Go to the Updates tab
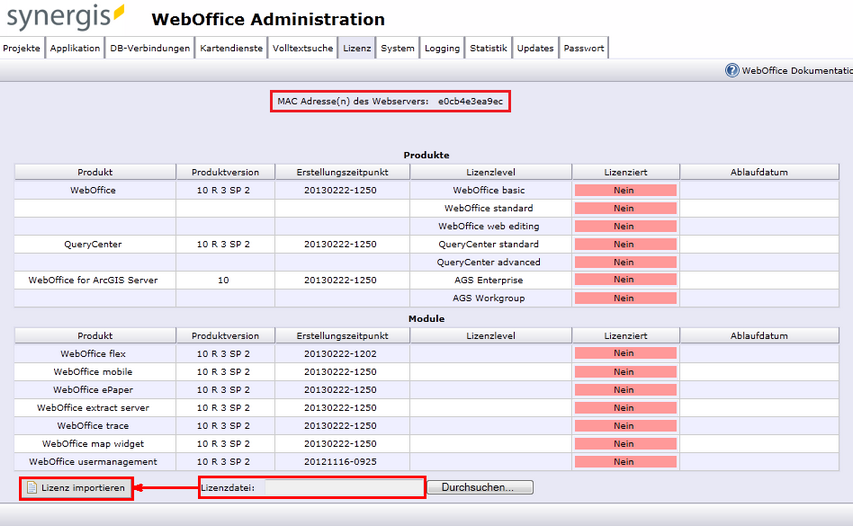Image resolution: width=853 pixels, height=526 pixels. point(535,48)
